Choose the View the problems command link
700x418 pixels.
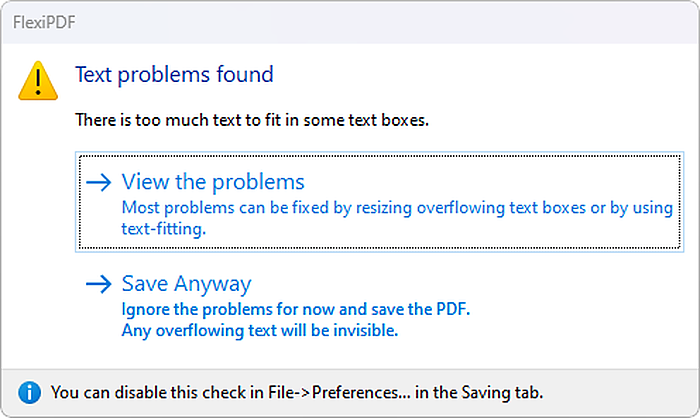coord(379,202)
